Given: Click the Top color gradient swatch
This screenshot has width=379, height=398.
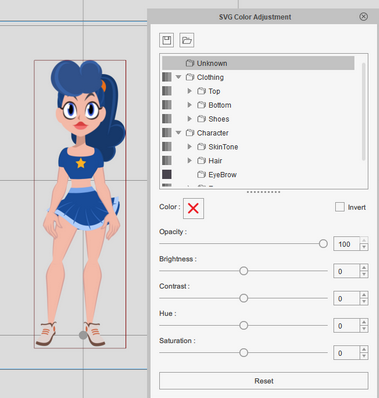Looking at the screenshot, I should point(167,91).
